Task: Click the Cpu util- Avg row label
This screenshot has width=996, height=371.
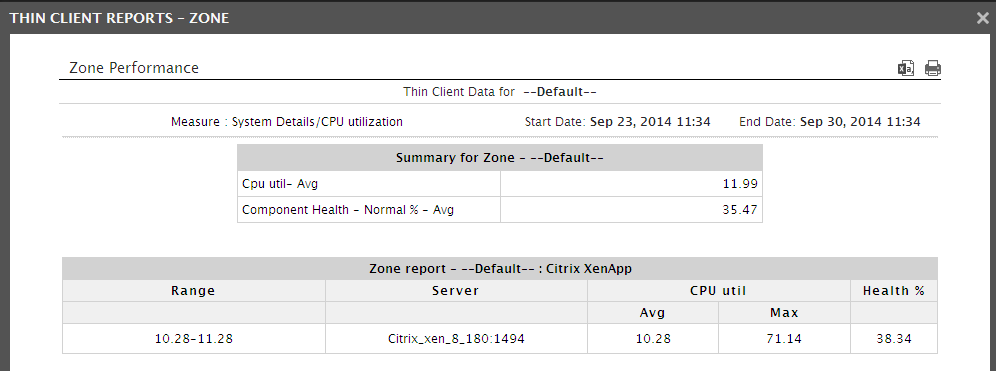Action: pos(280,184)
